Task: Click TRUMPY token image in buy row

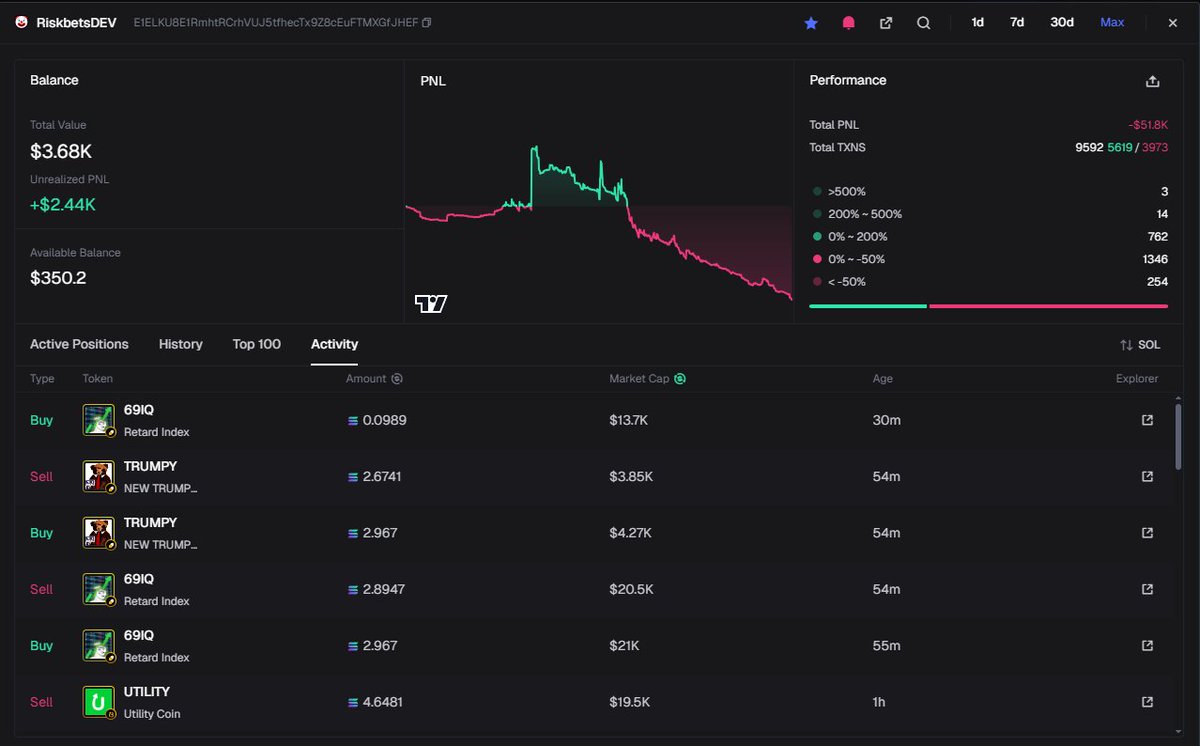Action: 99,533
